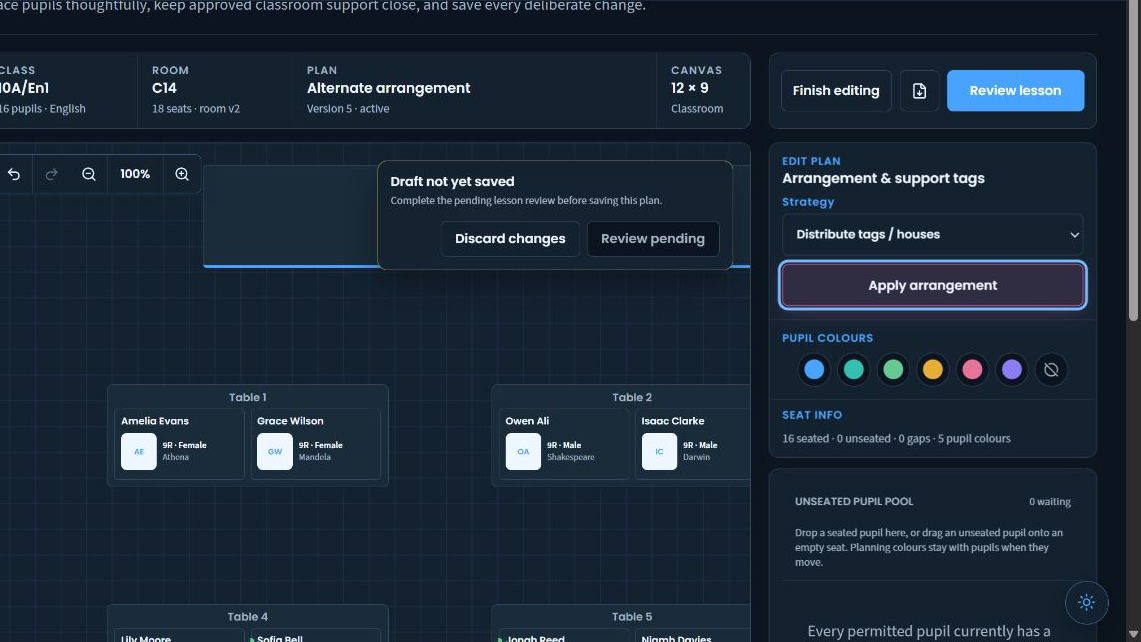This screenshot has width=1141, height=642.
Task: Click the 'Draft not yet saved' heading
Action: coord(452,181)
